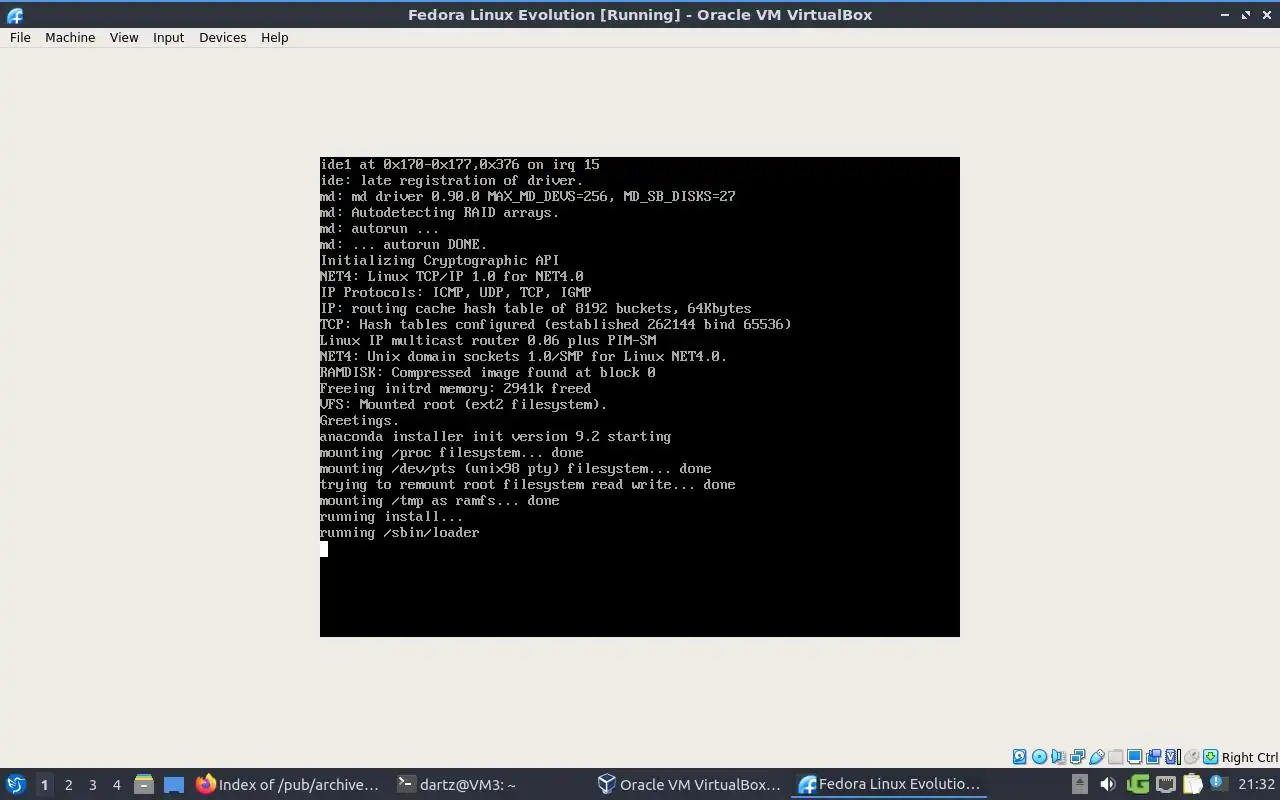The image size is (1280, 800).
Task: Click the 'Freeing initrd memory: 2941k freed' line
Action: pyautogui.click(x=455, y=389)
